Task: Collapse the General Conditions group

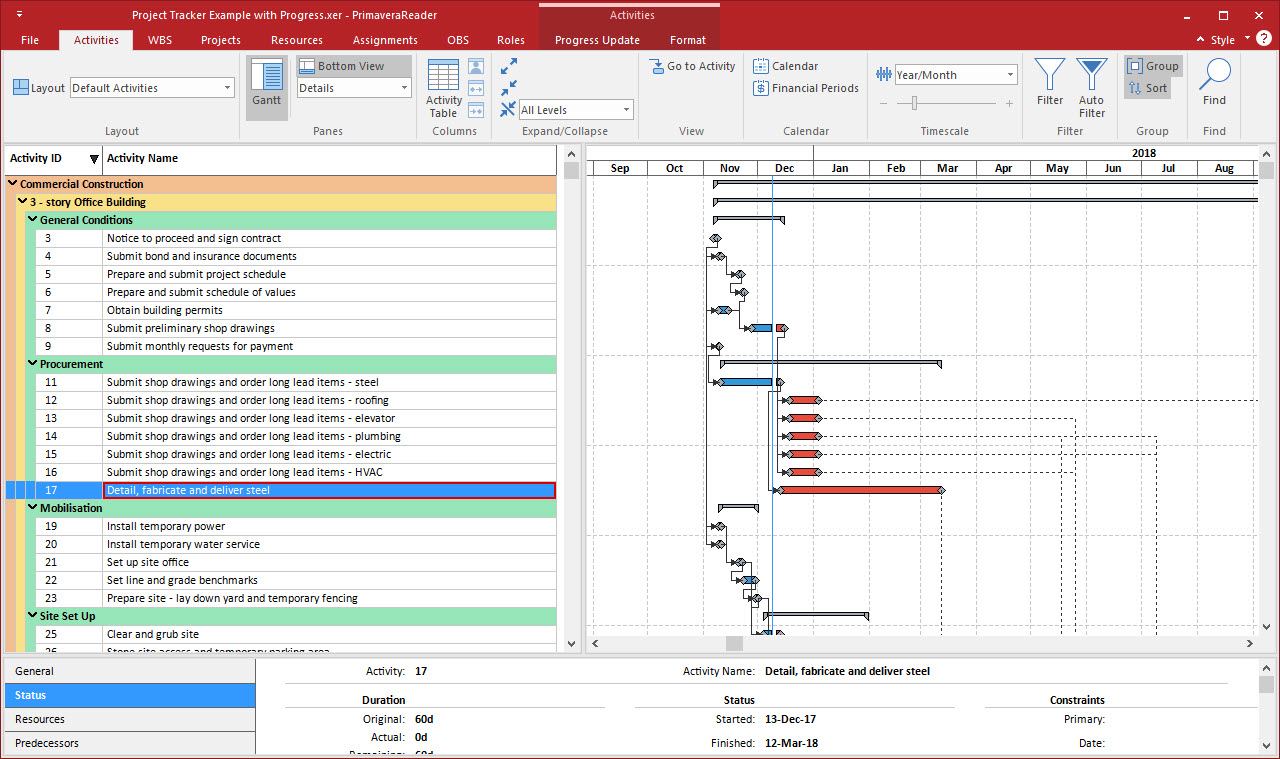Action: [32, 220]
